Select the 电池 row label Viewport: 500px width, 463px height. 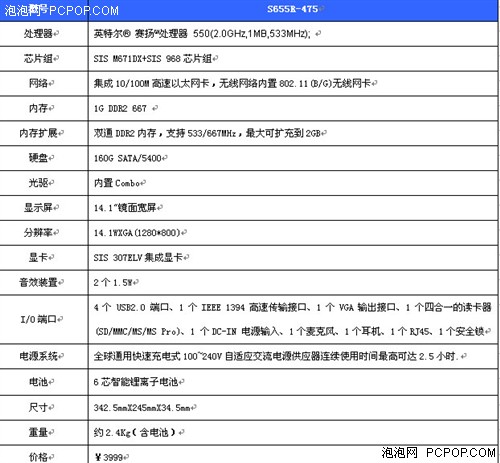pyautogui.click(x=39, y=382)
